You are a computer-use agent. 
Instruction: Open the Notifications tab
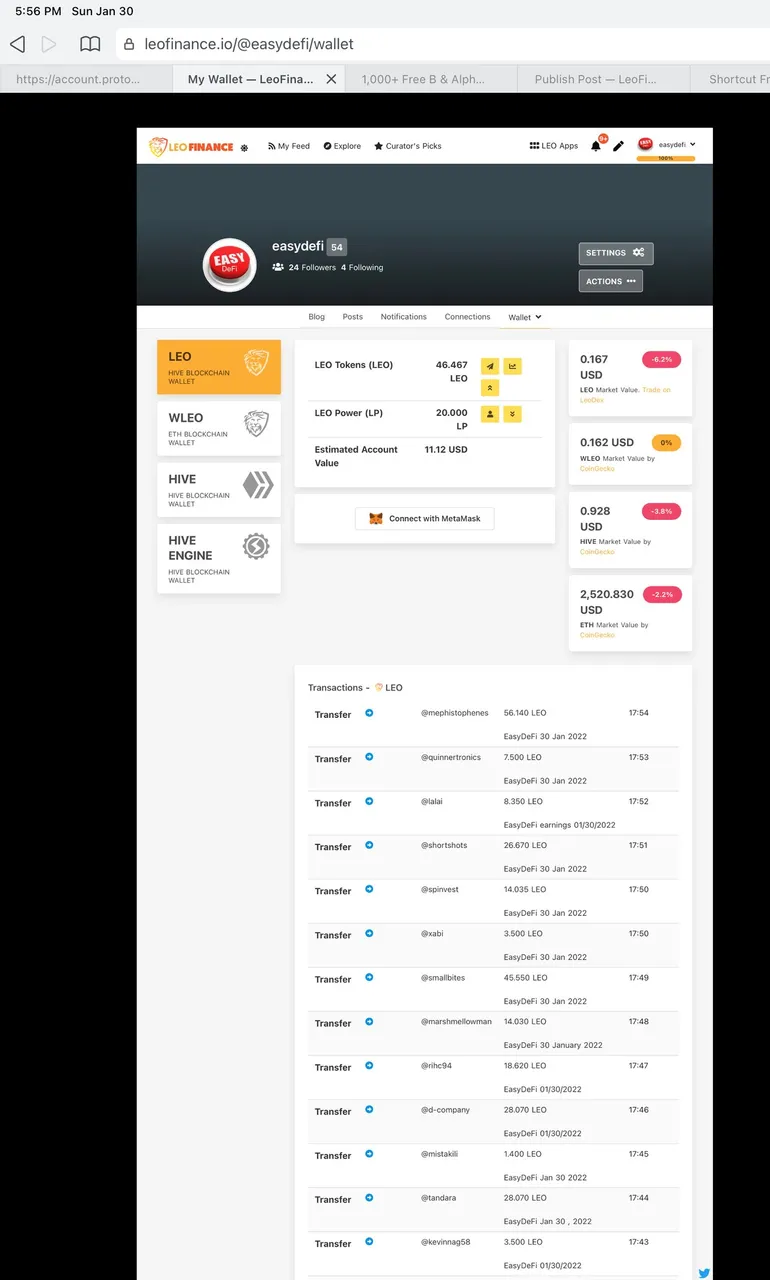(404, 317)
